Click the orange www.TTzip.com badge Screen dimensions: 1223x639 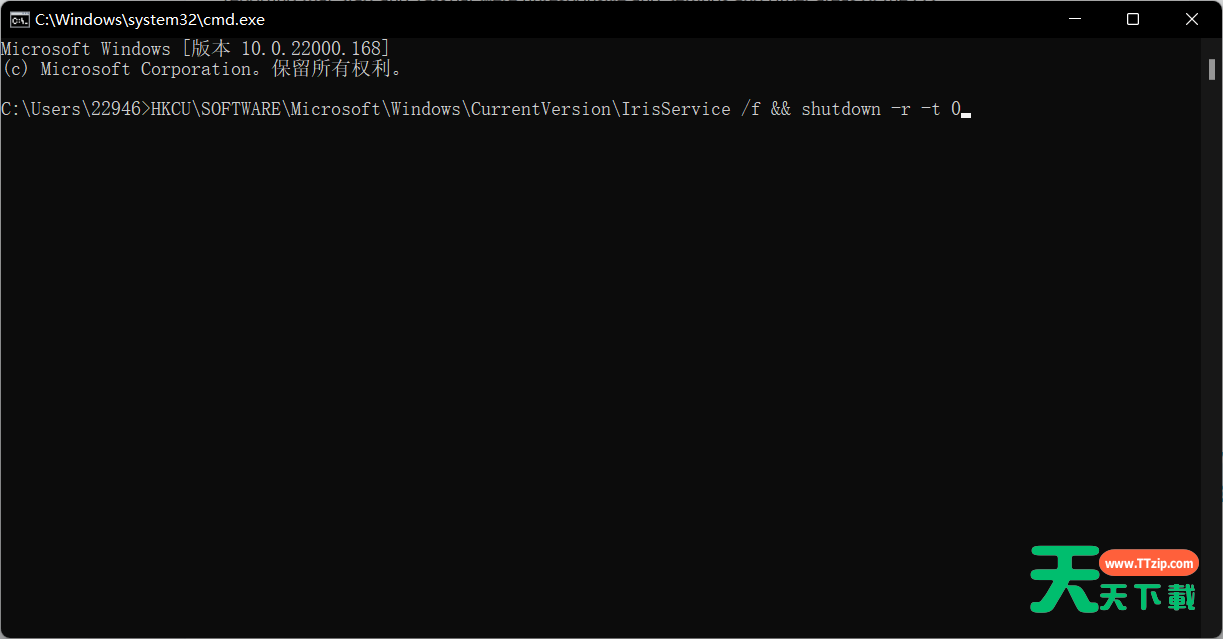(1149, 564)
